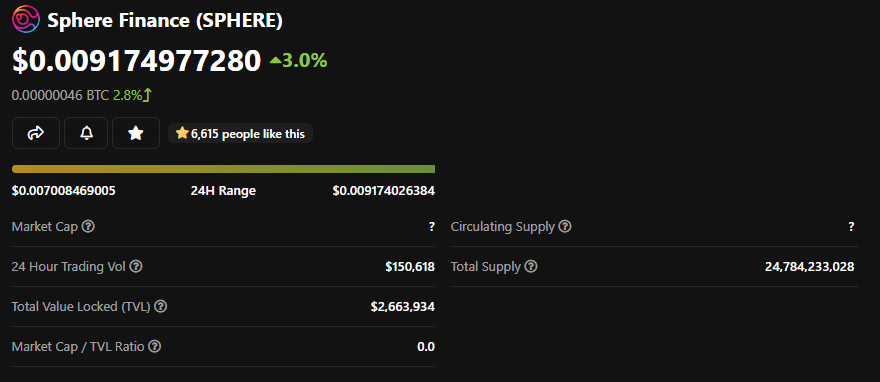Click the BTC 2.8% change arrow
Image resolution: width=880 pixels, height=382 pixels.
[x=147, y=95]
